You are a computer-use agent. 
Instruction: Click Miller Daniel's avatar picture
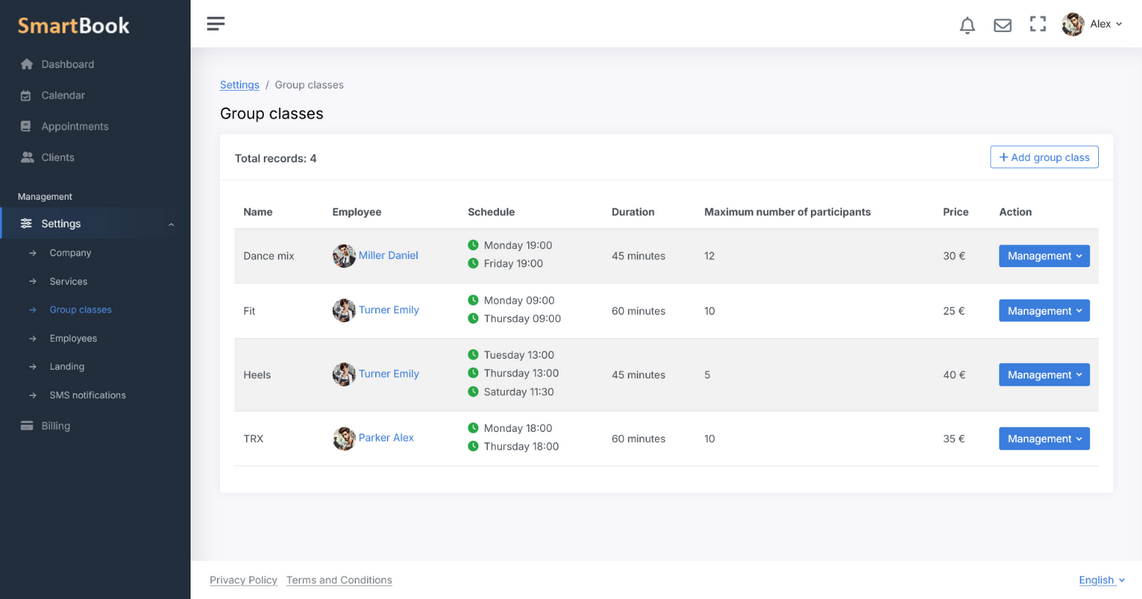click(x=344, y=256)
